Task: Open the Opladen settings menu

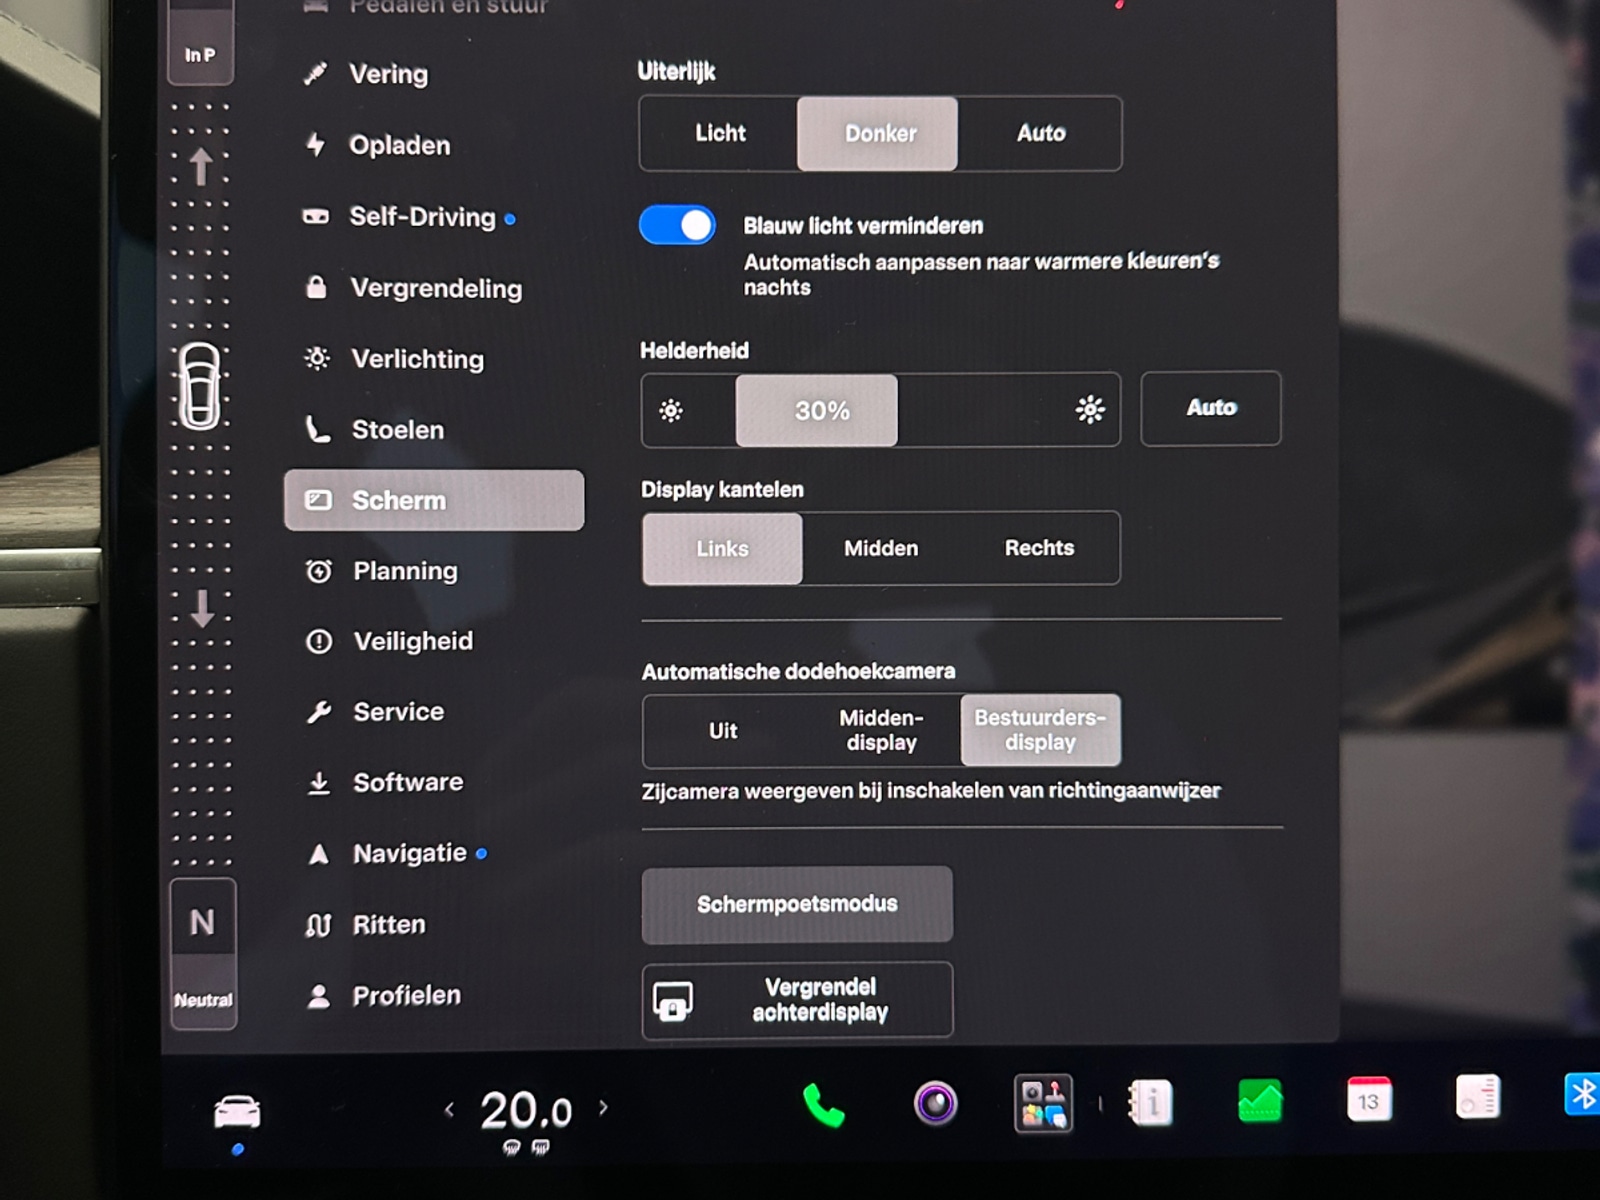Action: 377,145
